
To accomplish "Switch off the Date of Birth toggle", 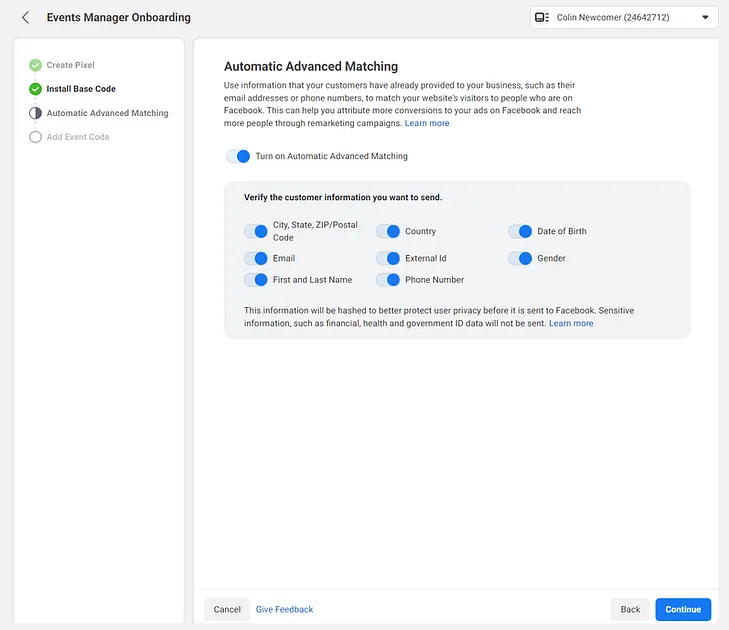I will tap(520, 231).
